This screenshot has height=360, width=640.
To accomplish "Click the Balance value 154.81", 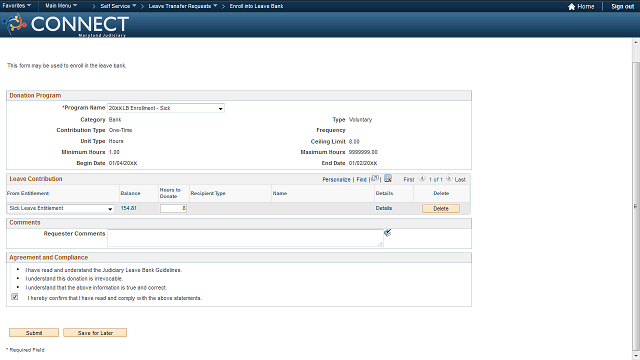I will tap(129, 208).
